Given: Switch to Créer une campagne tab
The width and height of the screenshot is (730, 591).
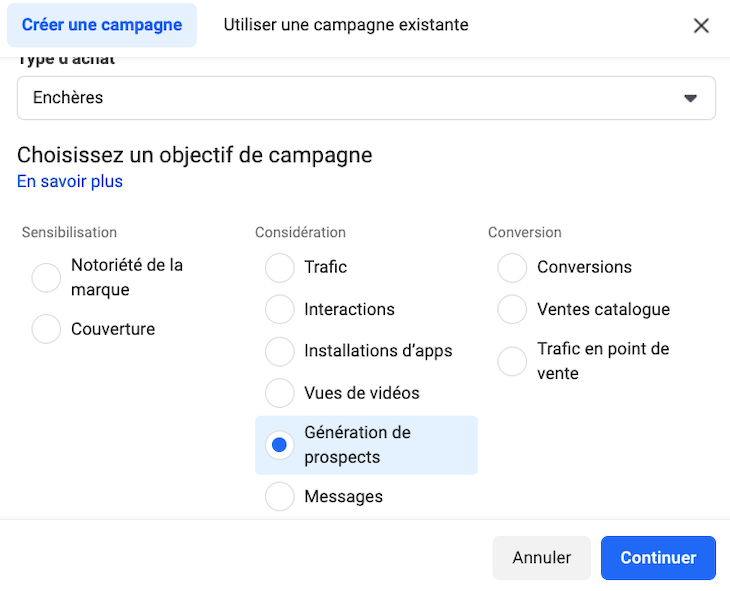Looking at the screenshot, I should pyautogui.click(x=102, y=25).
